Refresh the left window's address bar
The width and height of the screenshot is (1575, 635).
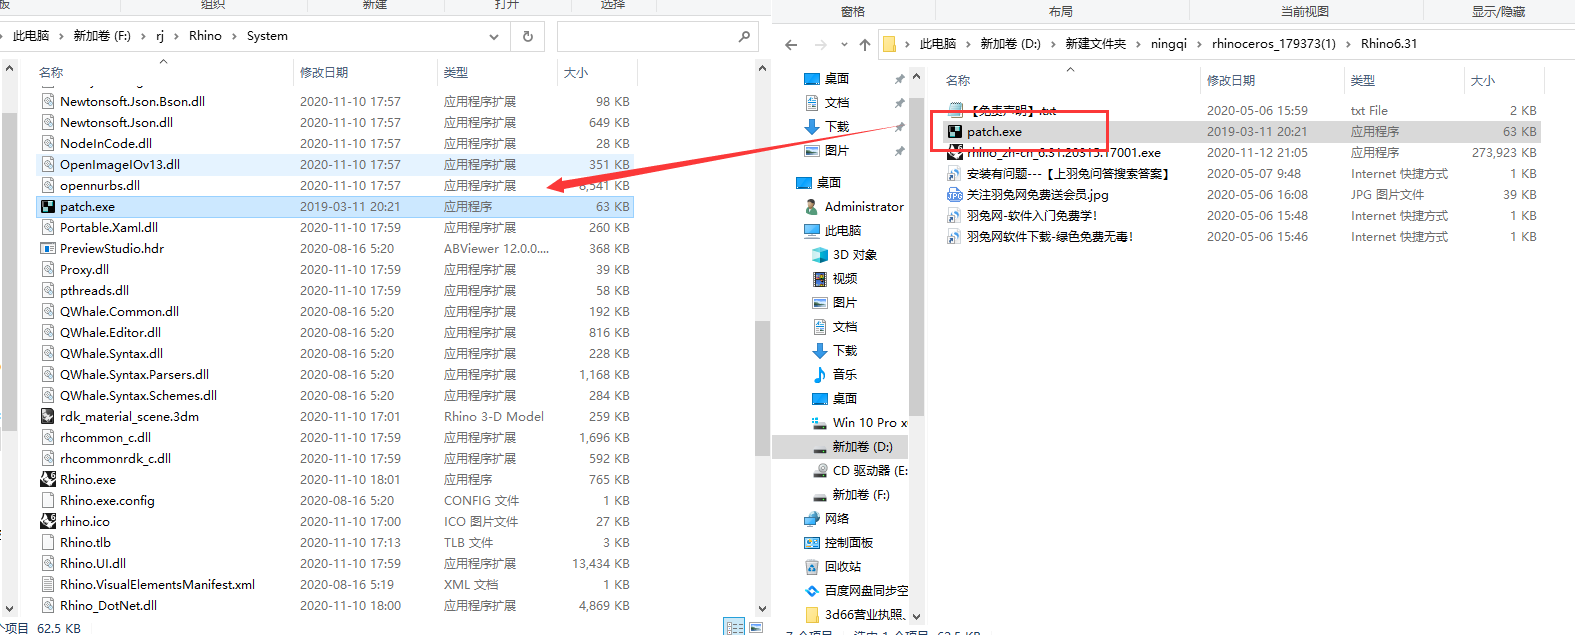[528, 36]
